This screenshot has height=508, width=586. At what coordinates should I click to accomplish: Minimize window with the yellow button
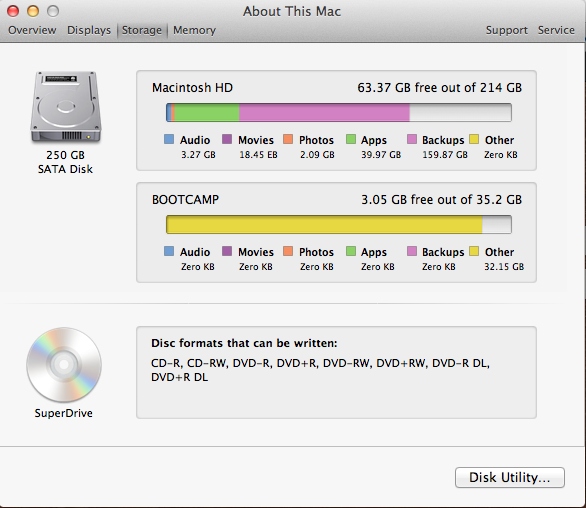point(33,11)
